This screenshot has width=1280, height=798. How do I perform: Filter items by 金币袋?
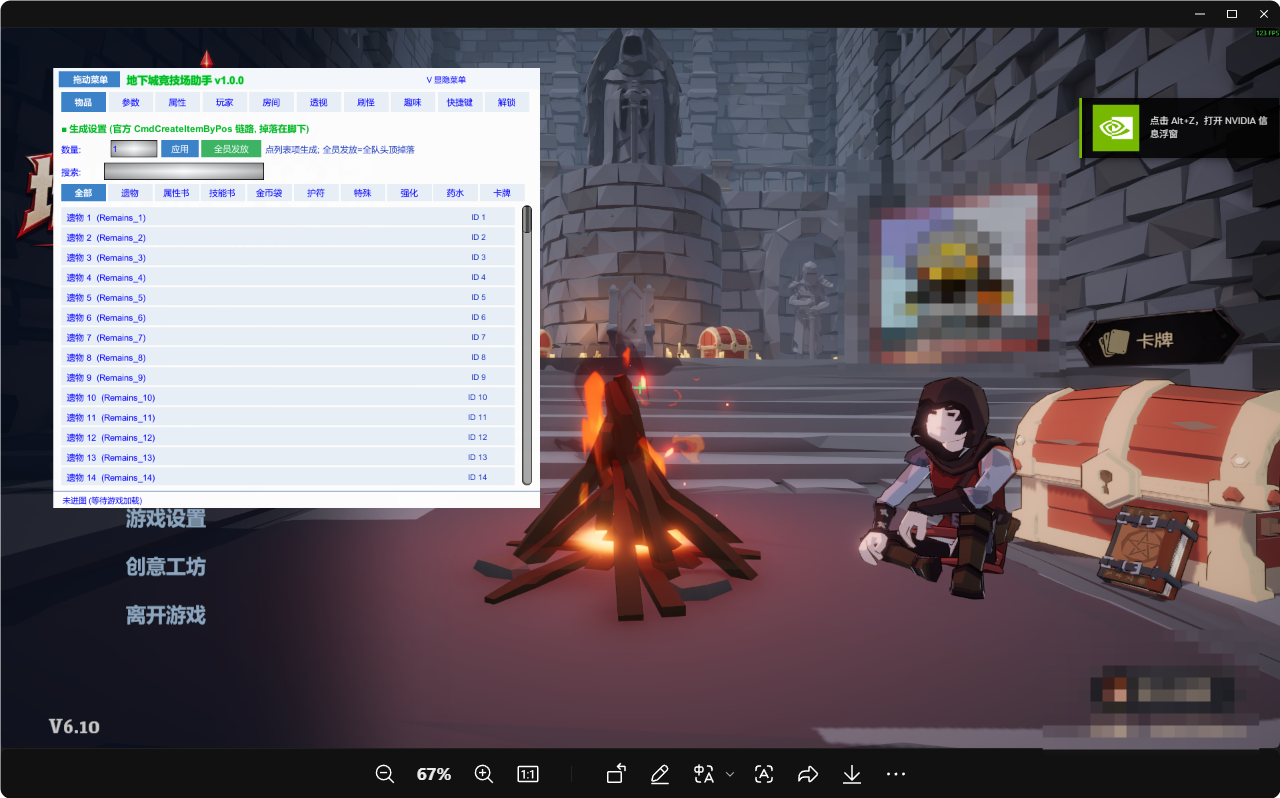pyautogui.click(x=269, y=193)
